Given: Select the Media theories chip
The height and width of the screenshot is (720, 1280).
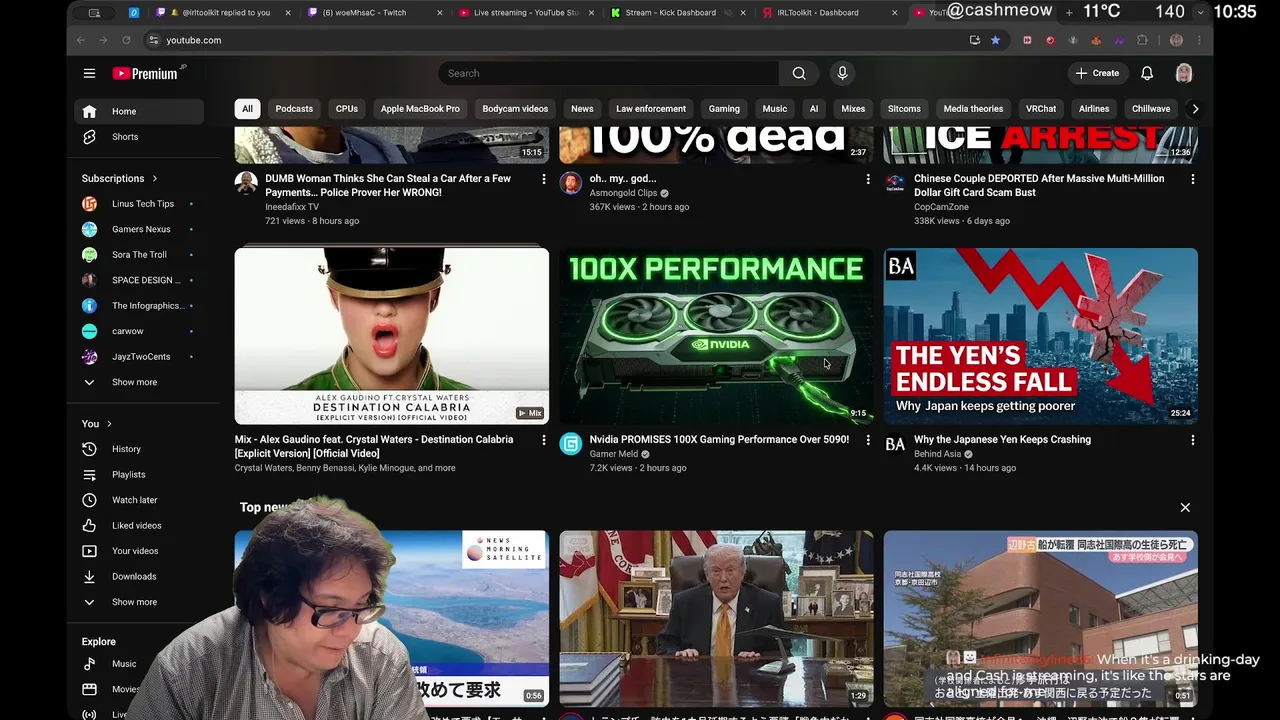Looking at the screenshot, I should [x=973, y=109].
